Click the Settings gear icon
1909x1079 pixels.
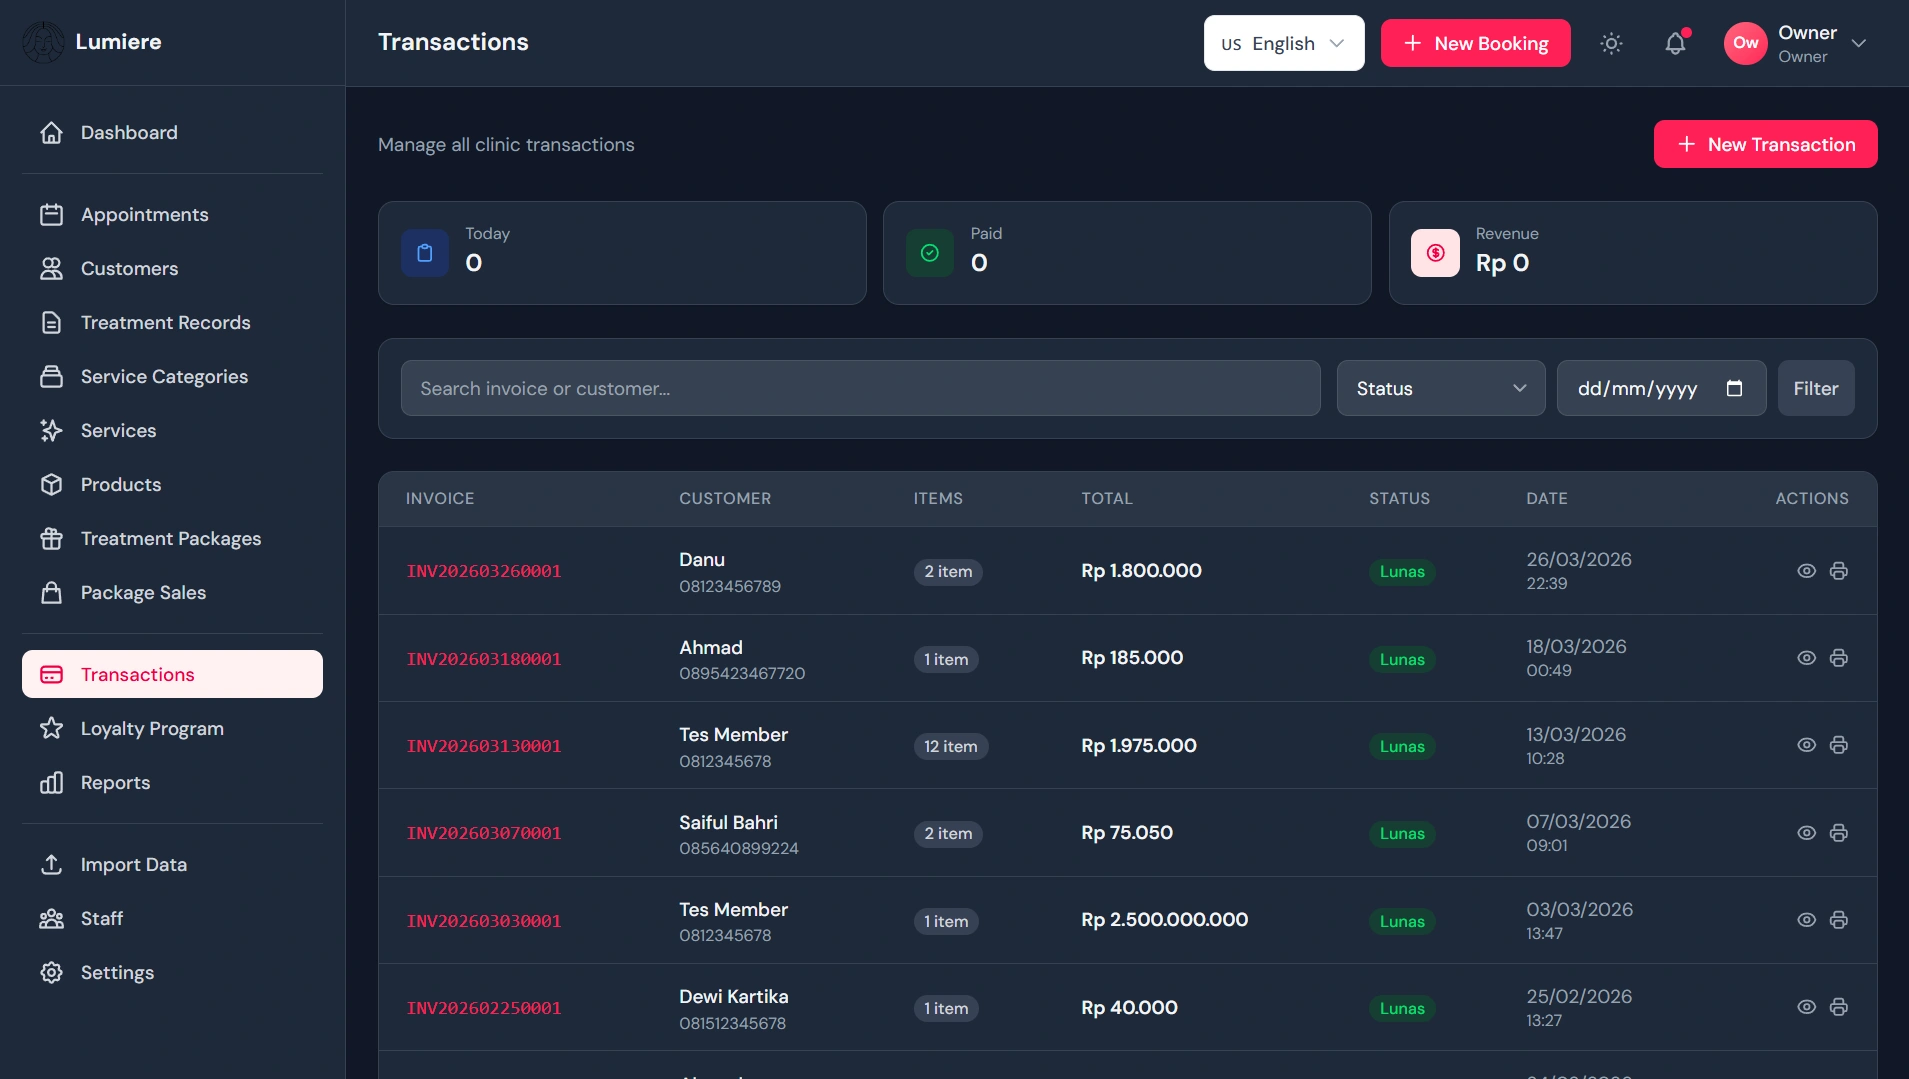[x=51, y=972]
